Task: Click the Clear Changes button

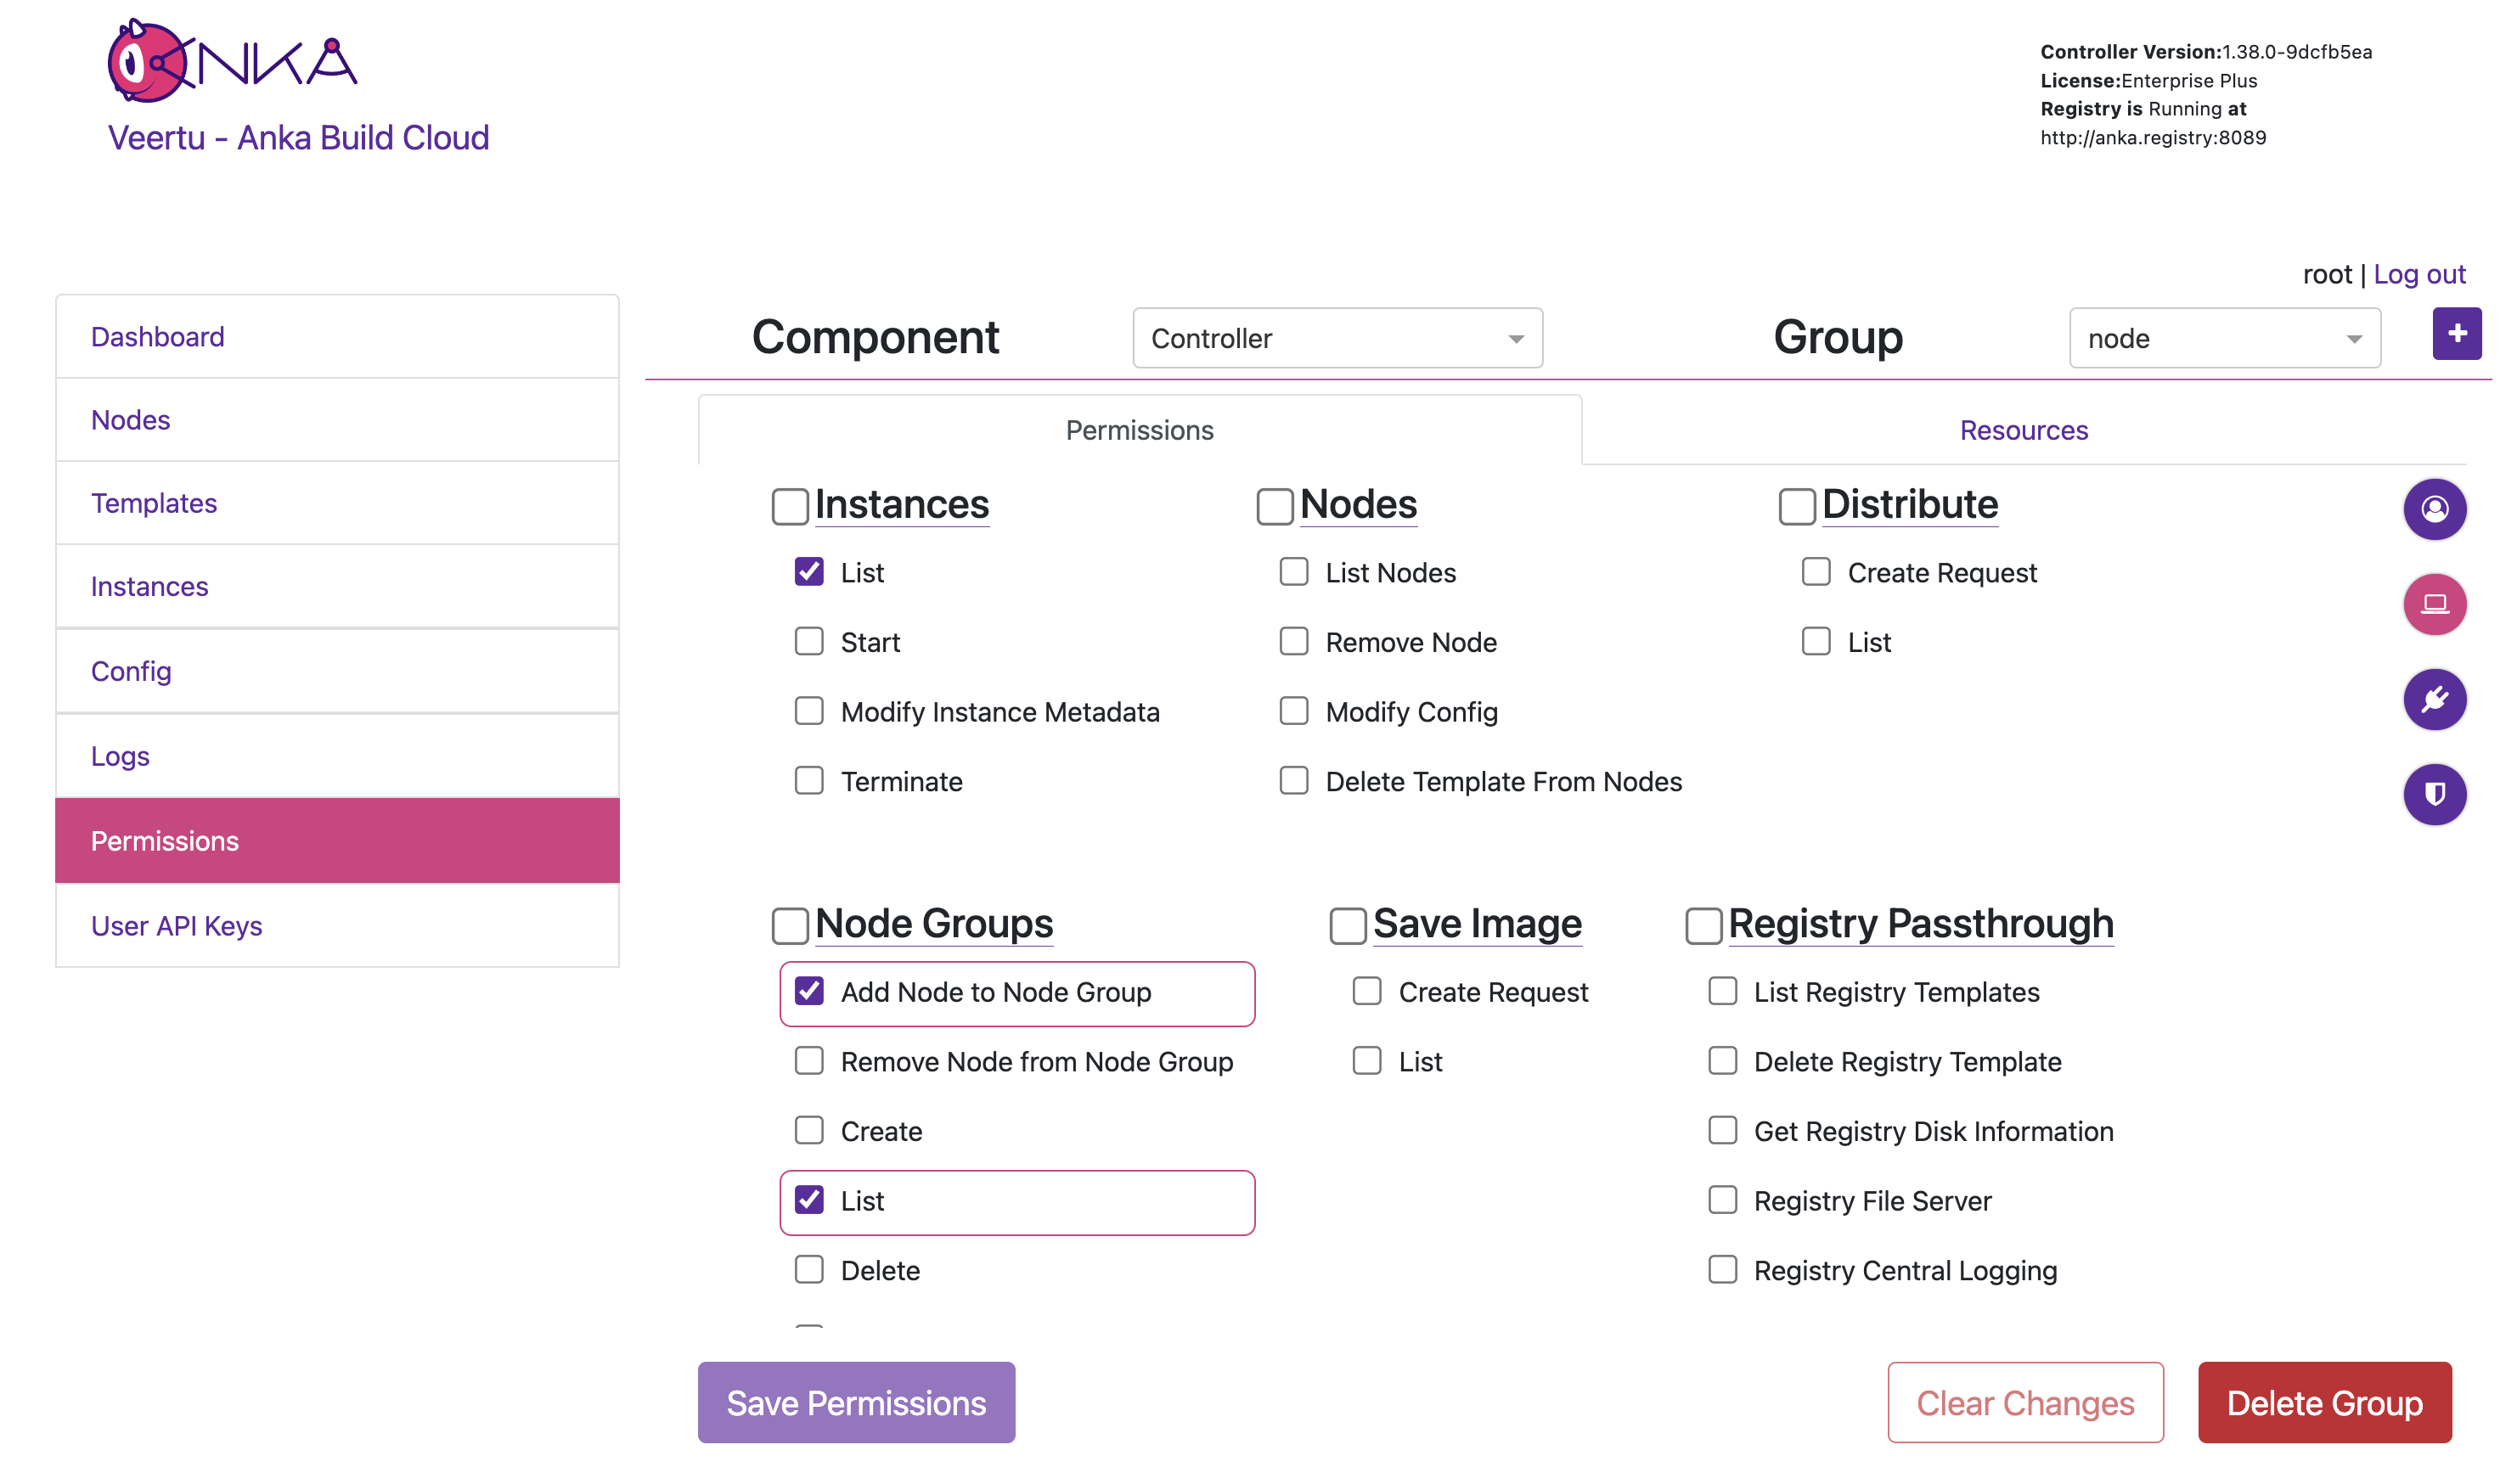Action: pos(2024,1402)
